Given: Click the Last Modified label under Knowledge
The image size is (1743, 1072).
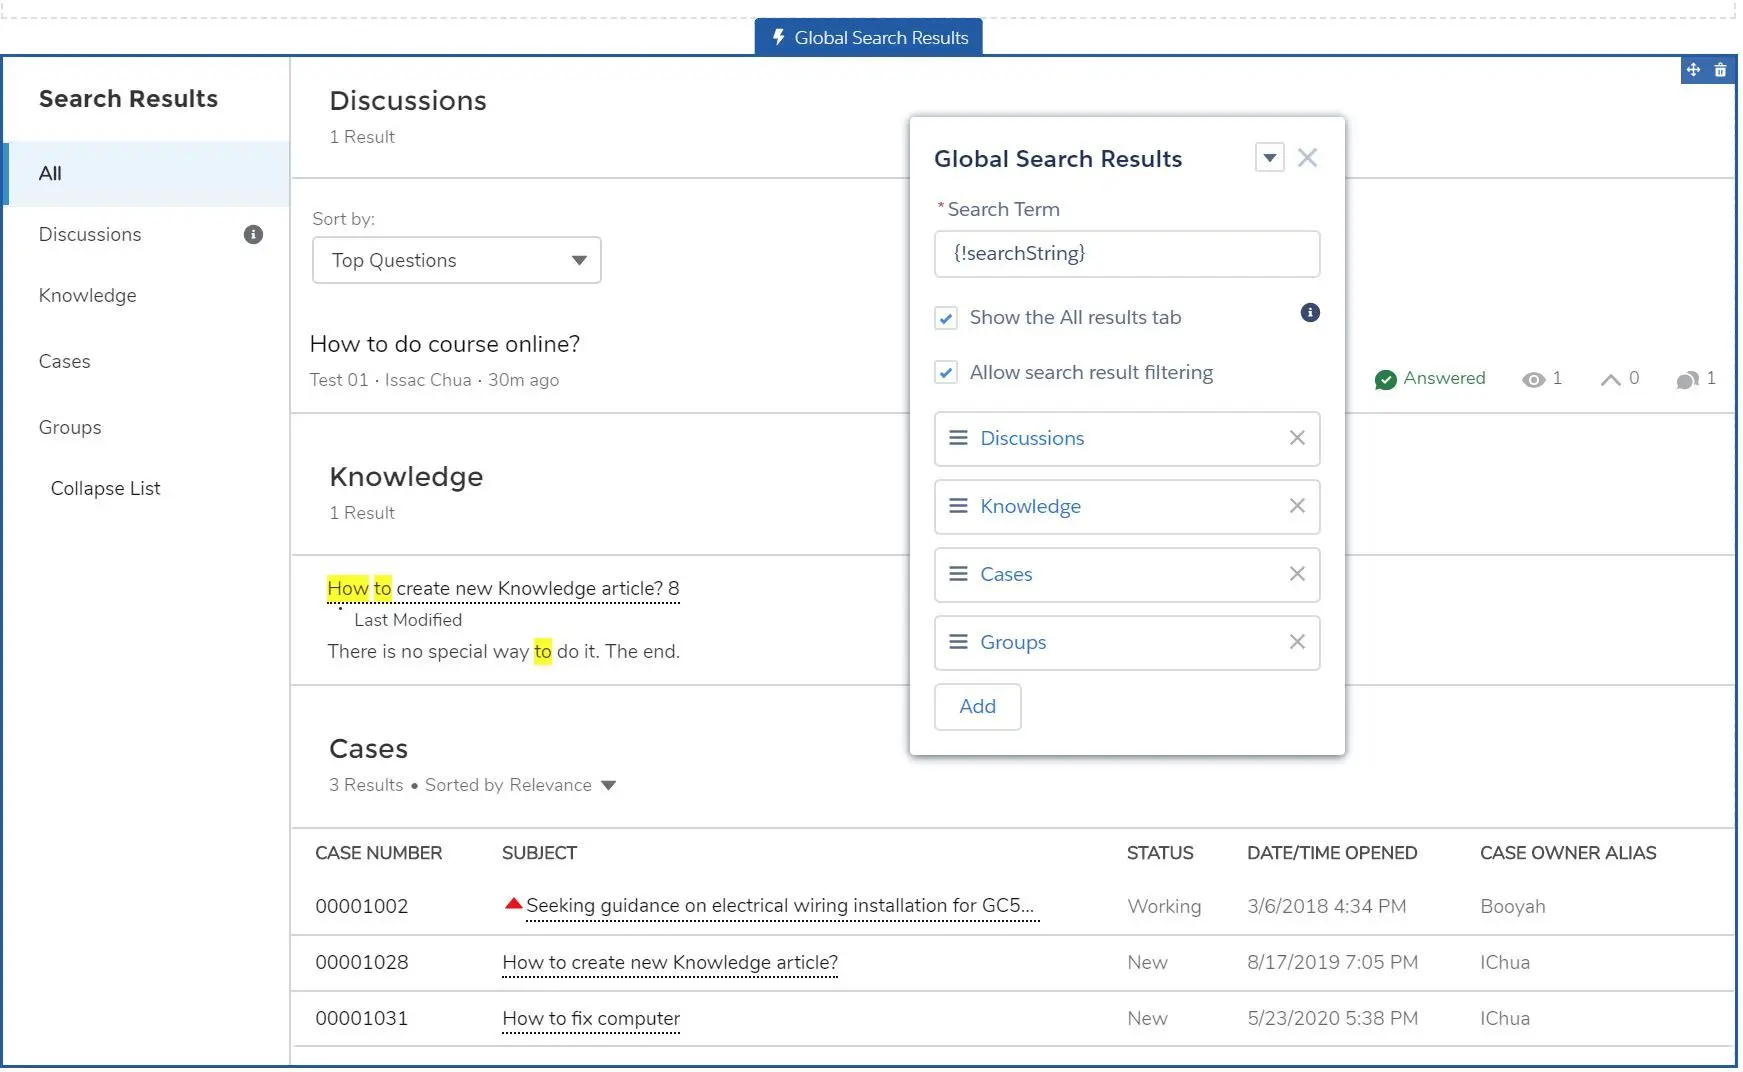Looking at the screenshot, I should pyautogui.click(x=408, y=620).
